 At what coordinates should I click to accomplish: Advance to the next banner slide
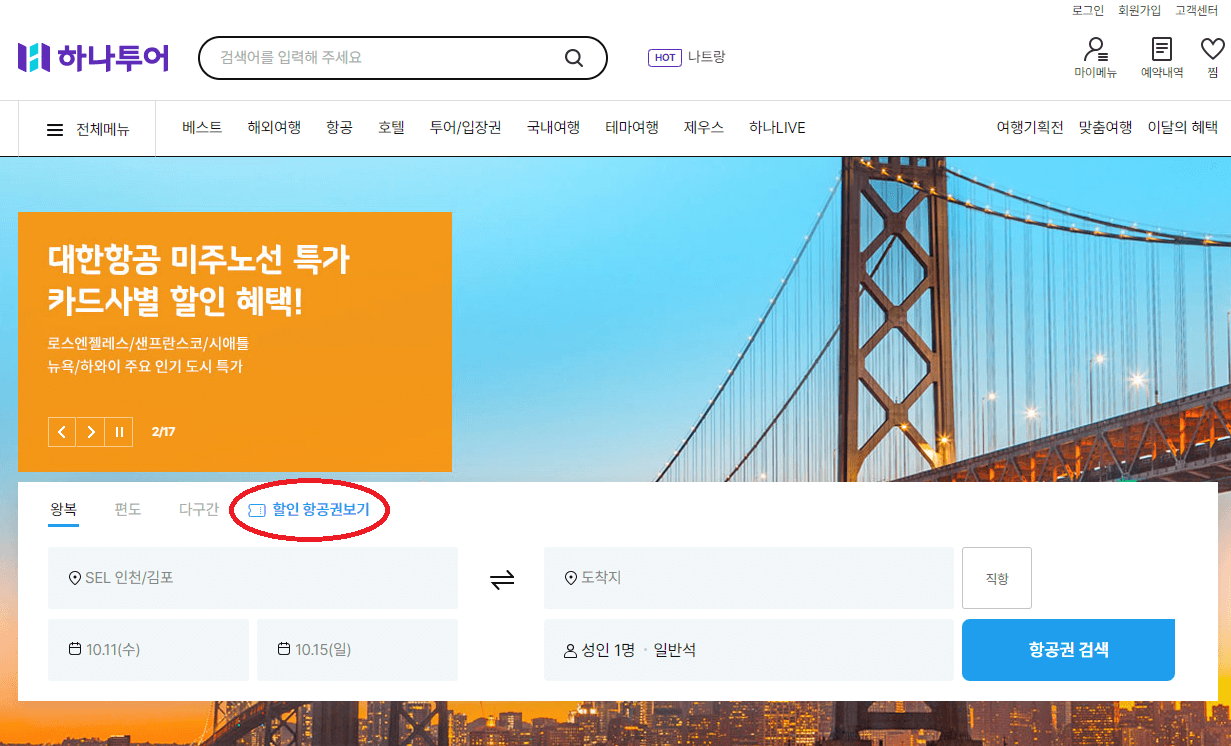tap(90, 431)
